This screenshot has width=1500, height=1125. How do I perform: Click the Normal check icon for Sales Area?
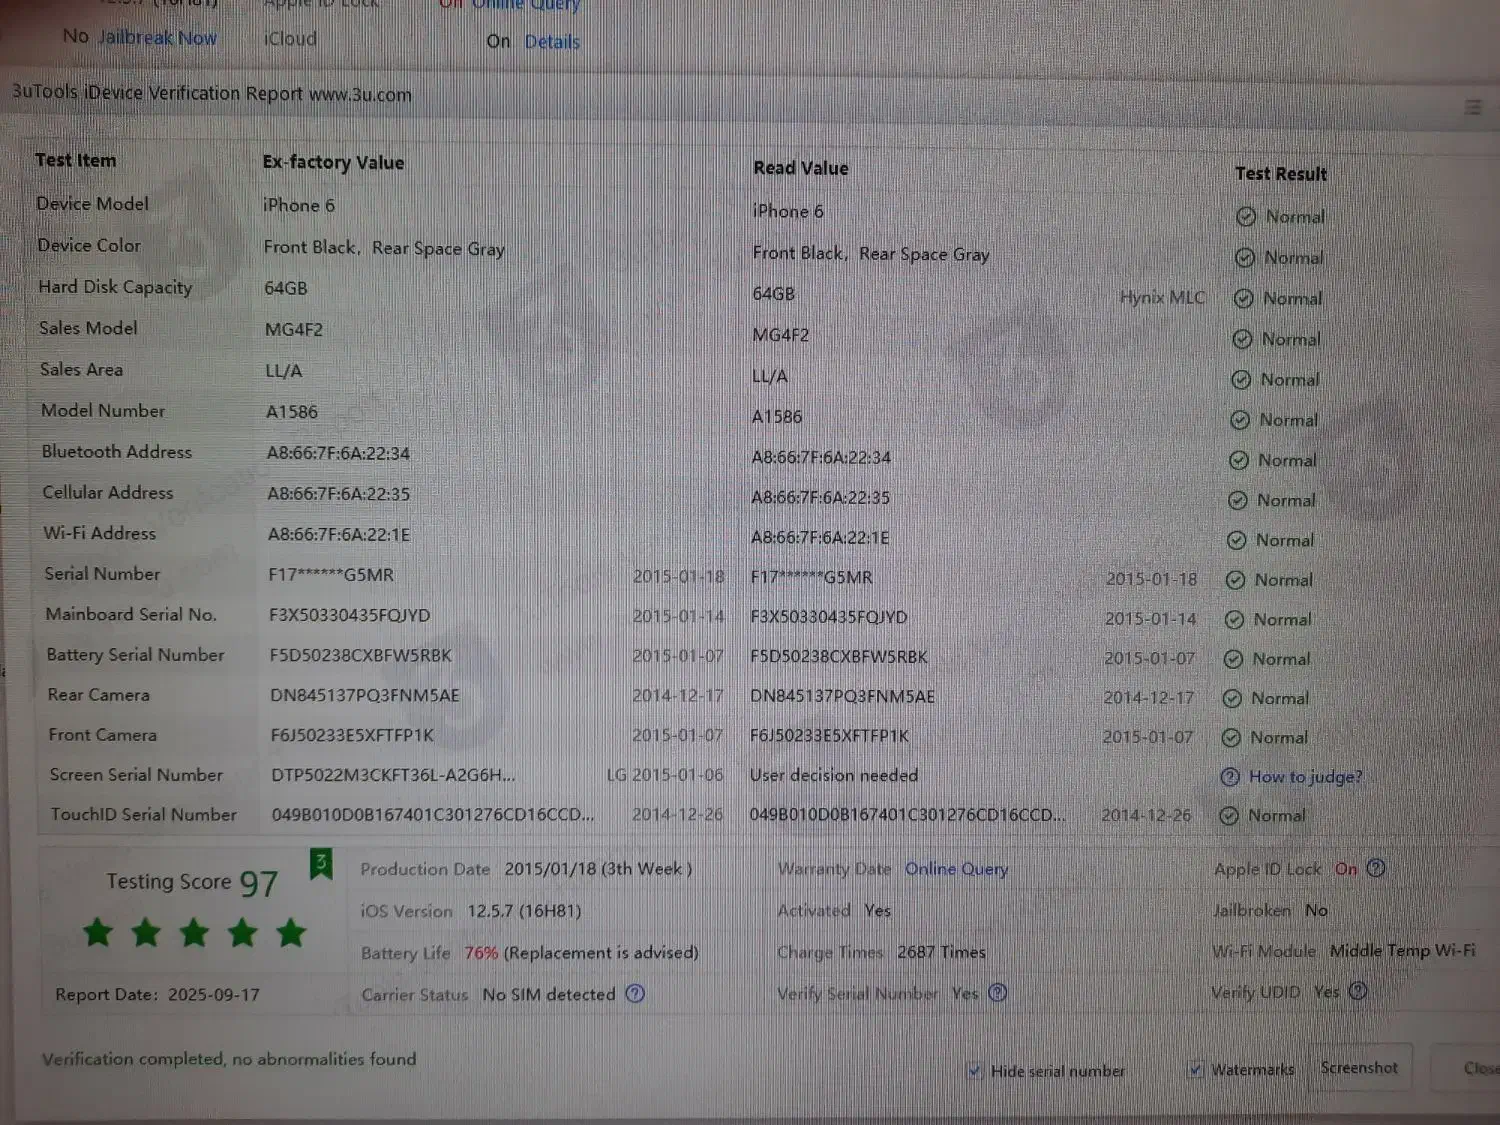coord(1241,380)
